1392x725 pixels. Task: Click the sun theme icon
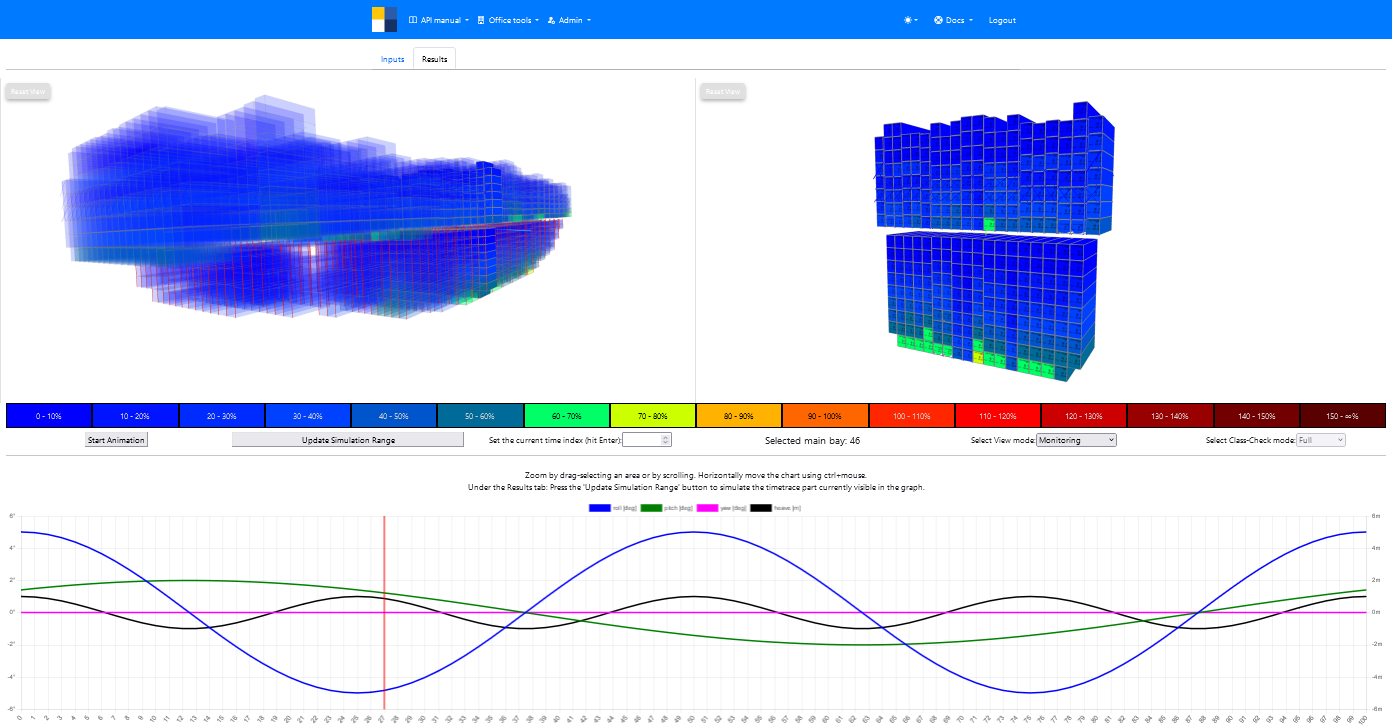(908, 20)
